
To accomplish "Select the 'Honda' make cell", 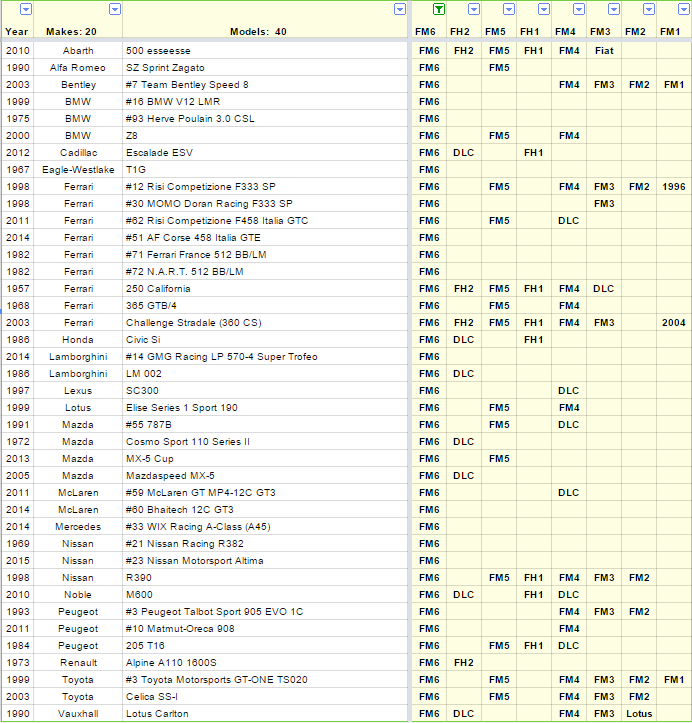I will [78, 340].
